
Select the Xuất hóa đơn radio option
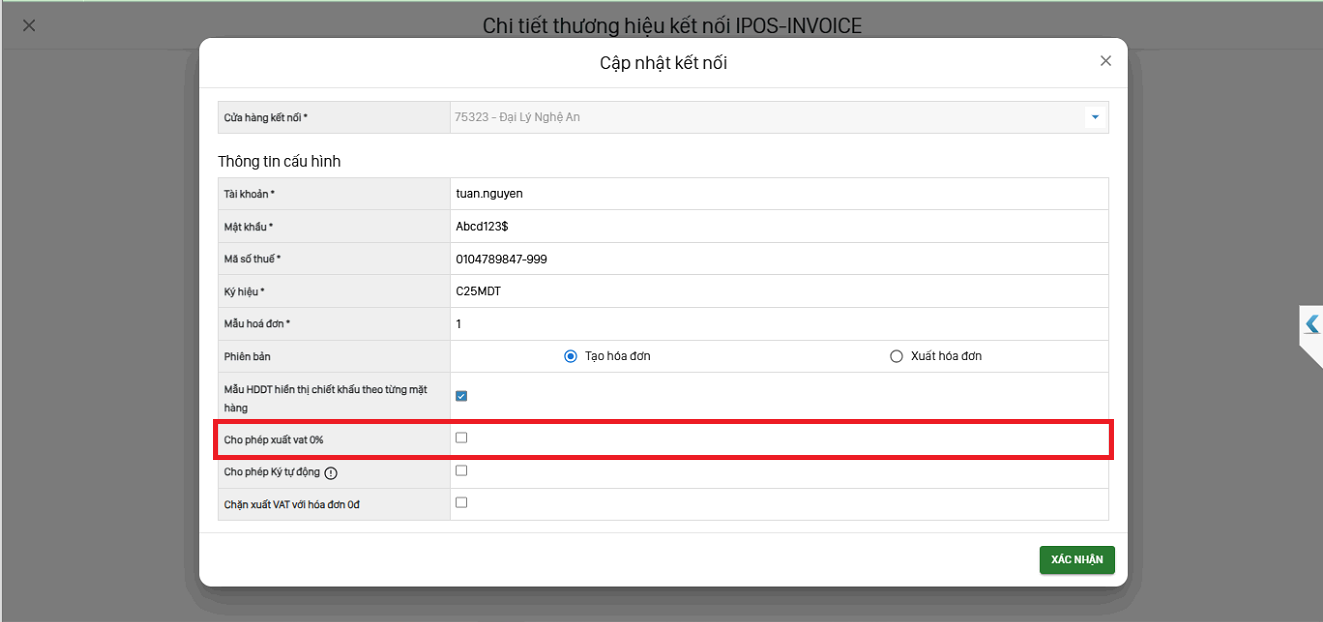[x=896, y=356]
